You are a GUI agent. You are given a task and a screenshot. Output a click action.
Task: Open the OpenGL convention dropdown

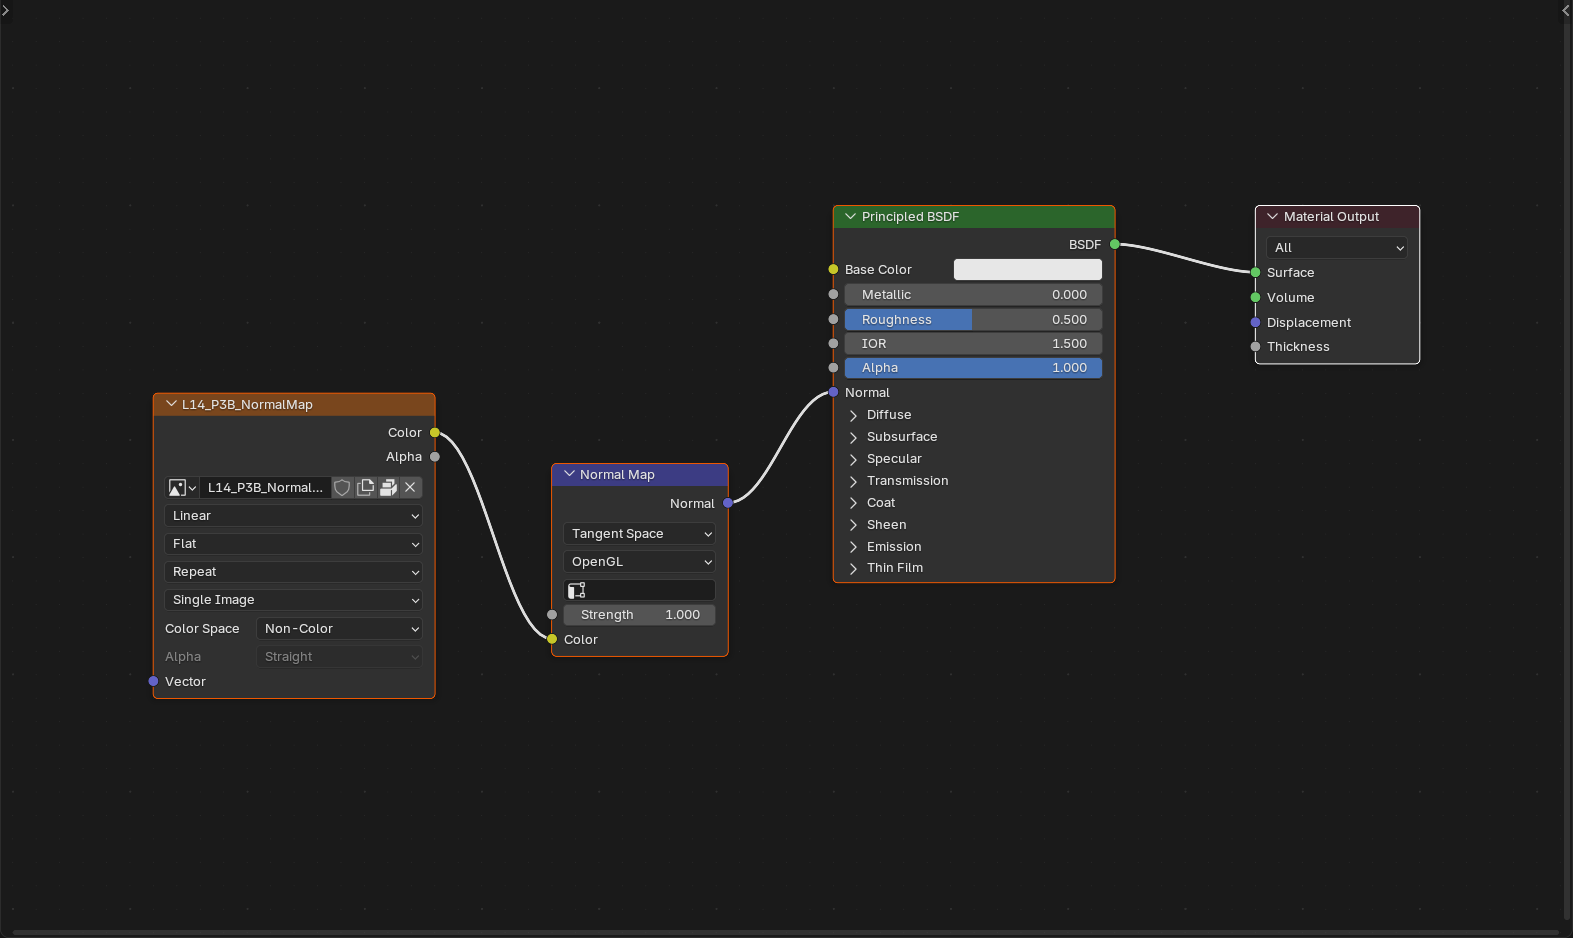639,562
